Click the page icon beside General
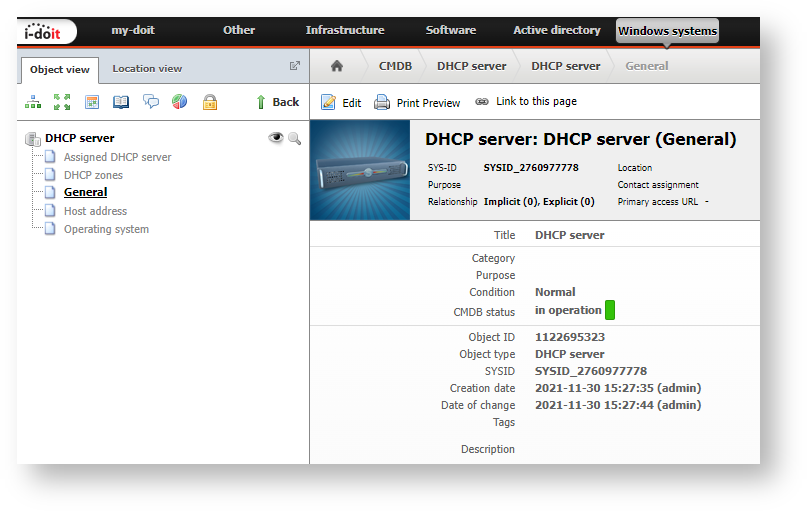Viewport: 808px width, 512px height. 50,192
